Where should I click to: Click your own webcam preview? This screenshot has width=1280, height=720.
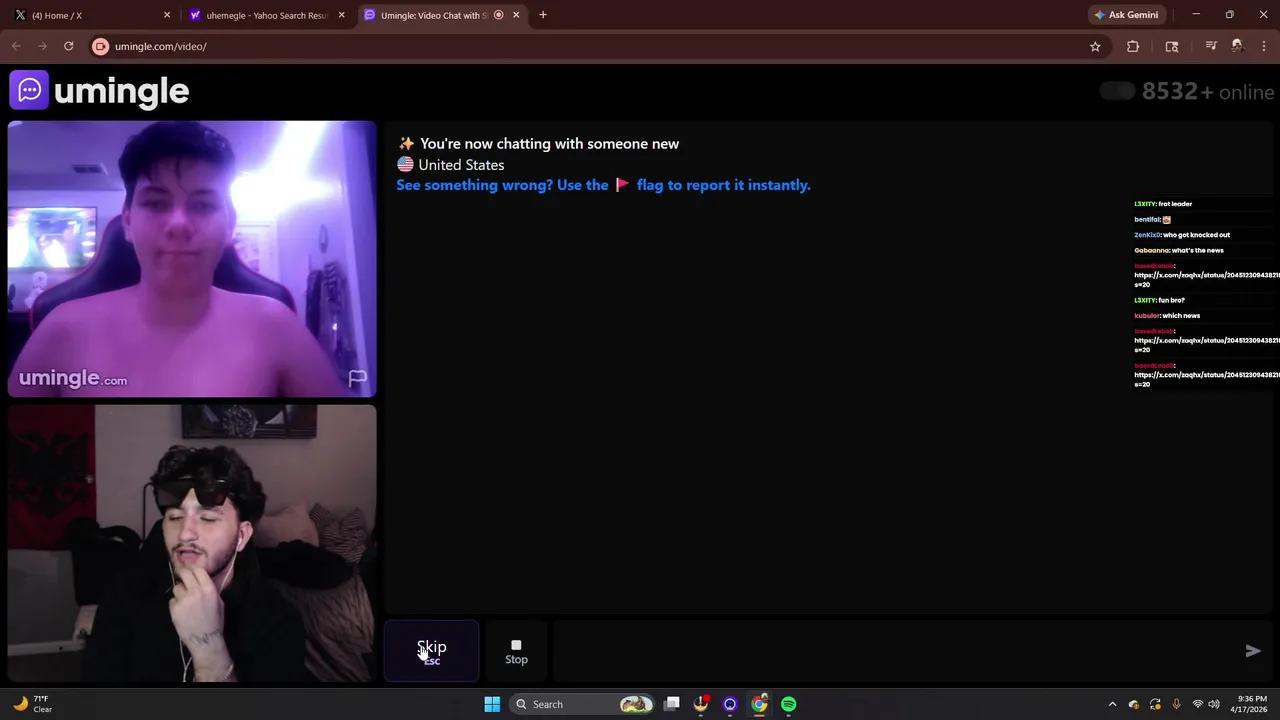[x=192, y=543]
